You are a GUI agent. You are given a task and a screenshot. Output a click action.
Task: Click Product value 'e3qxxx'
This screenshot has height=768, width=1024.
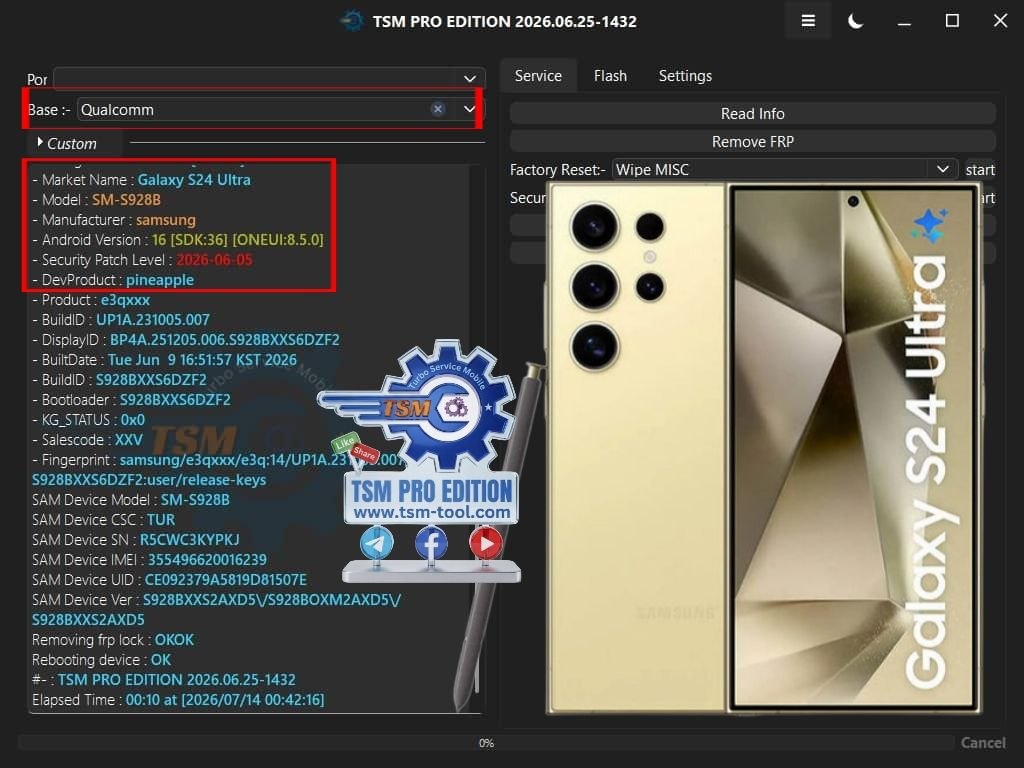pos(125,300)
